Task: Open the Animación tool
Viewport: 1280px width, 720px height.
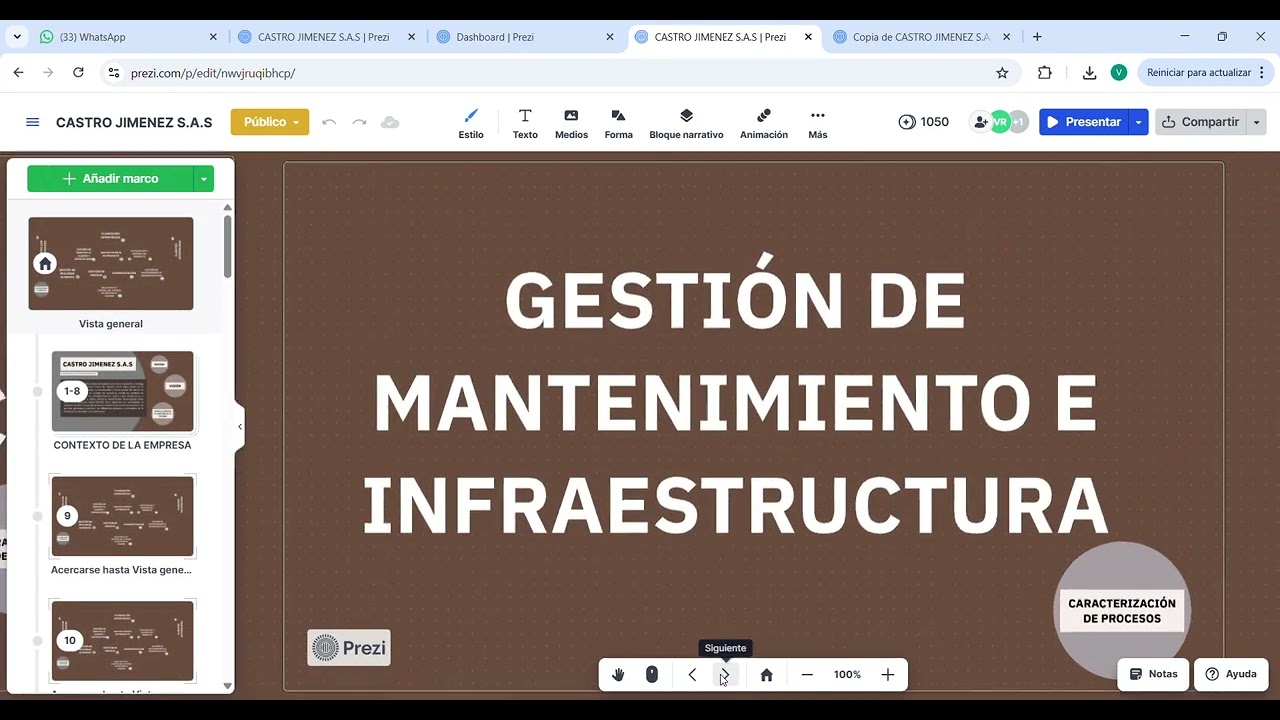Action: [x=764, y=123]
